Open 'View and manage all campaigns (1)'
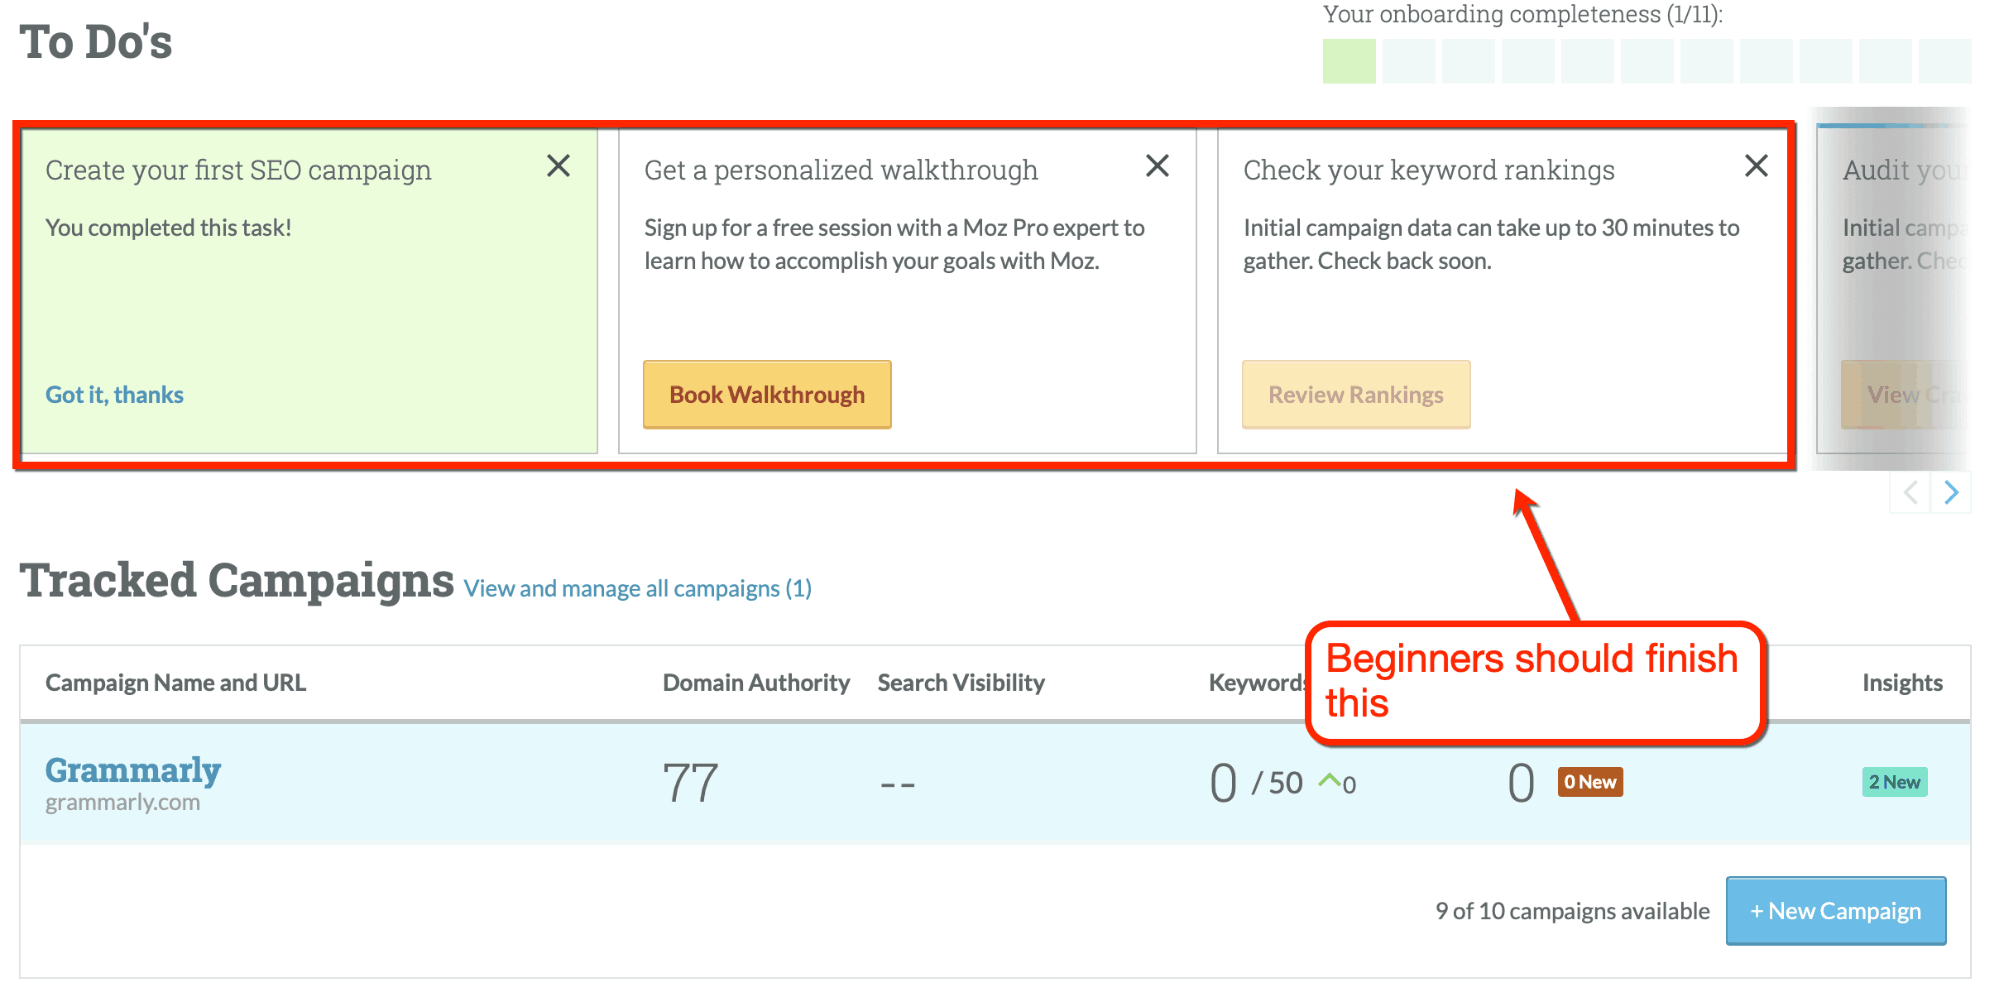Viewport: 1999px width, 1003px height. tap(637, 588)
